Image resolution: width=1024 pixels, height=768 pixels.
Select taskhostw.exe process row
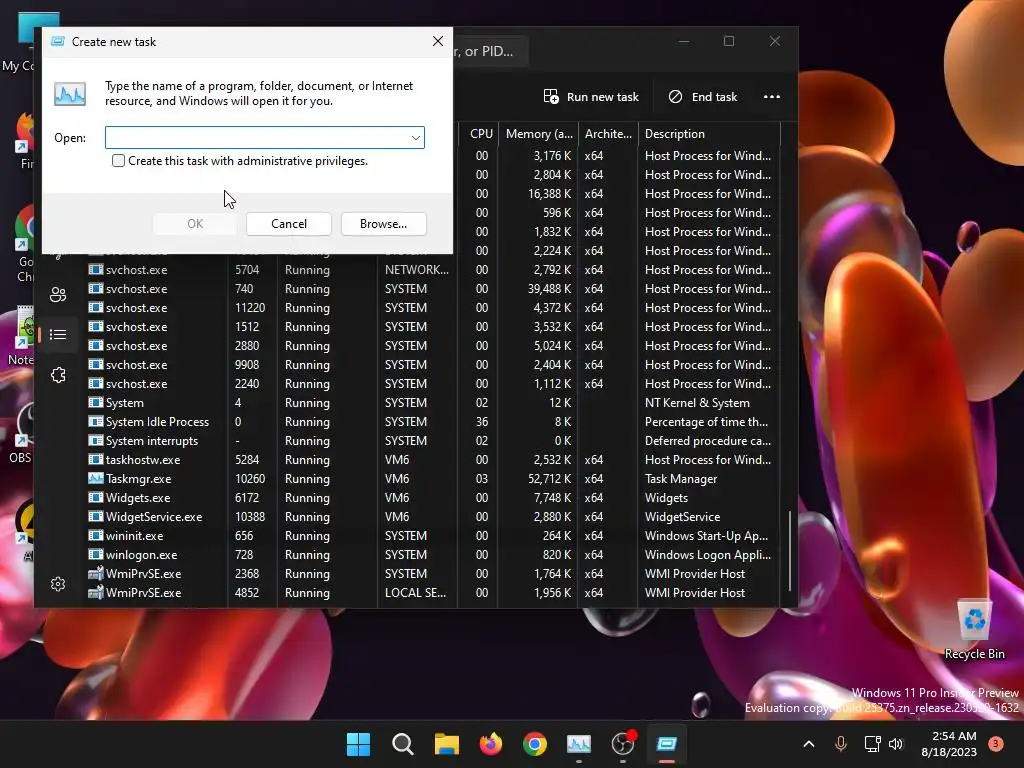[433, 460]
